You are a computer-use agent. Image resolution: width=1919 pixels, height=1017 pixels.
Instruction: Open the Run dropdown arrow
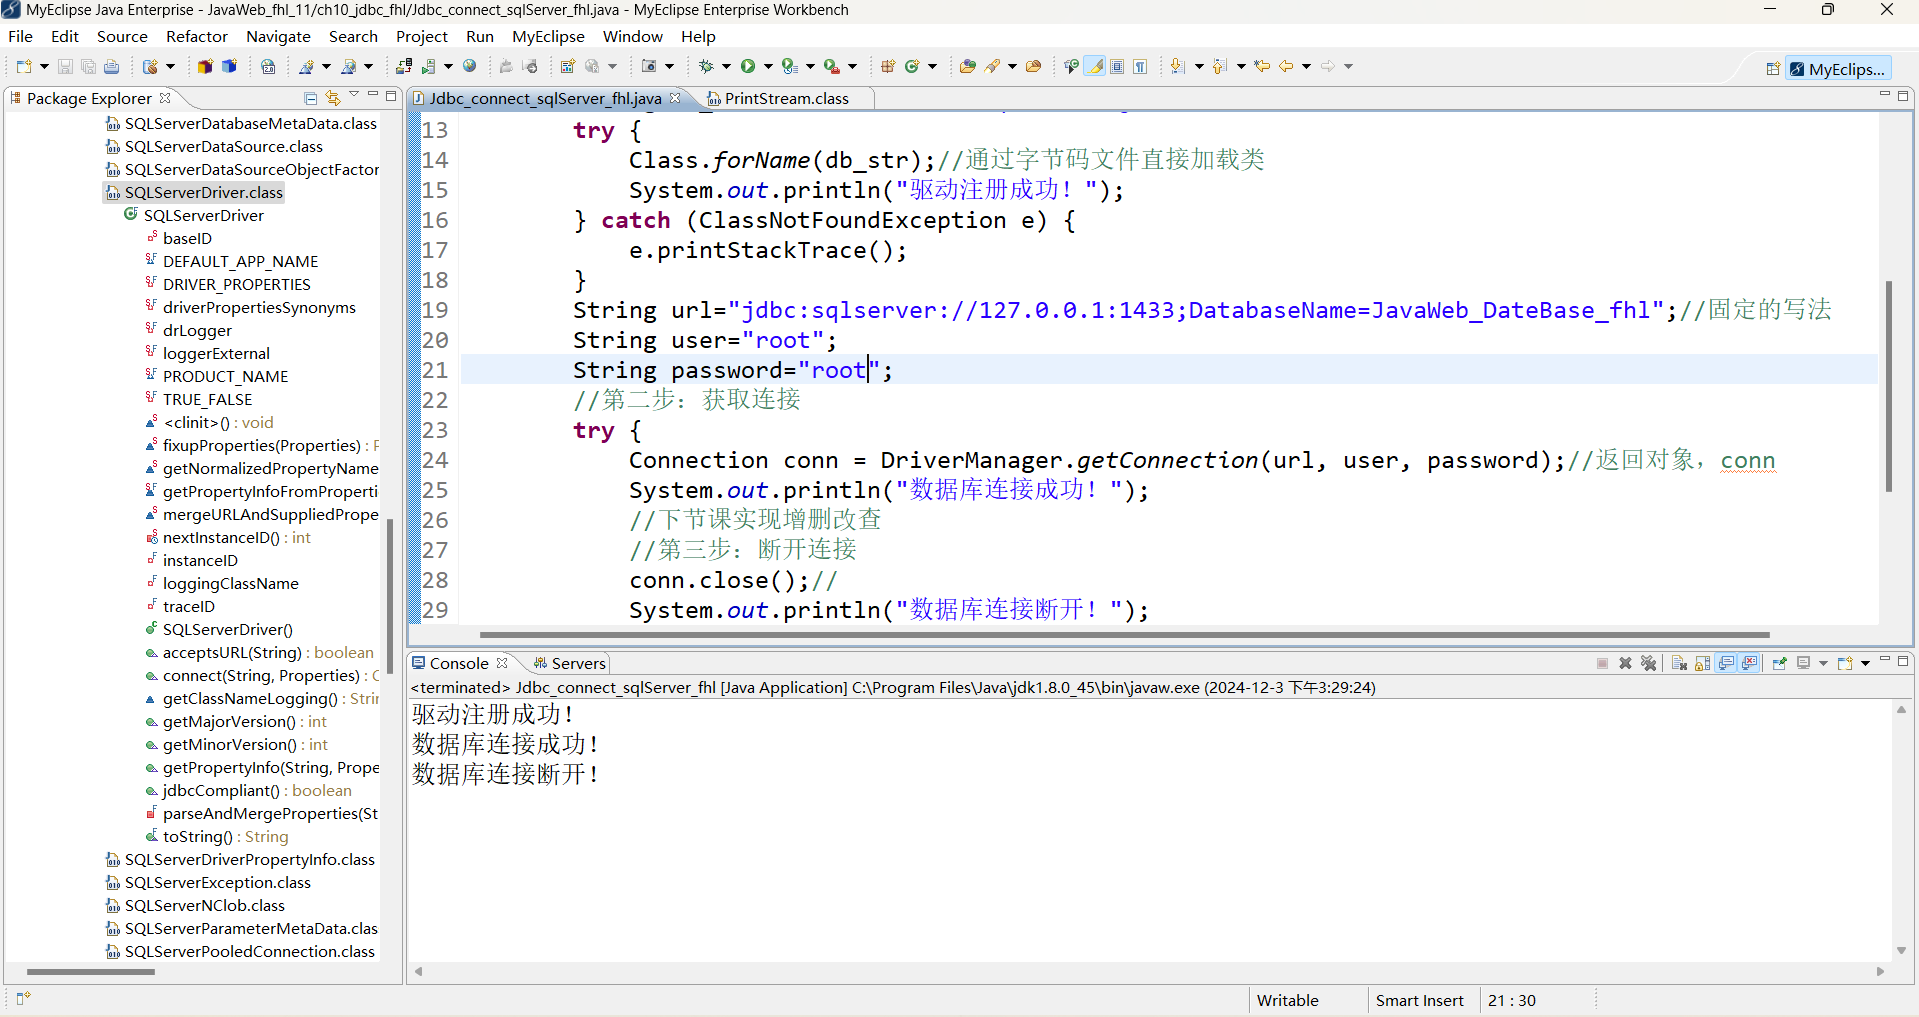(768, 66)
